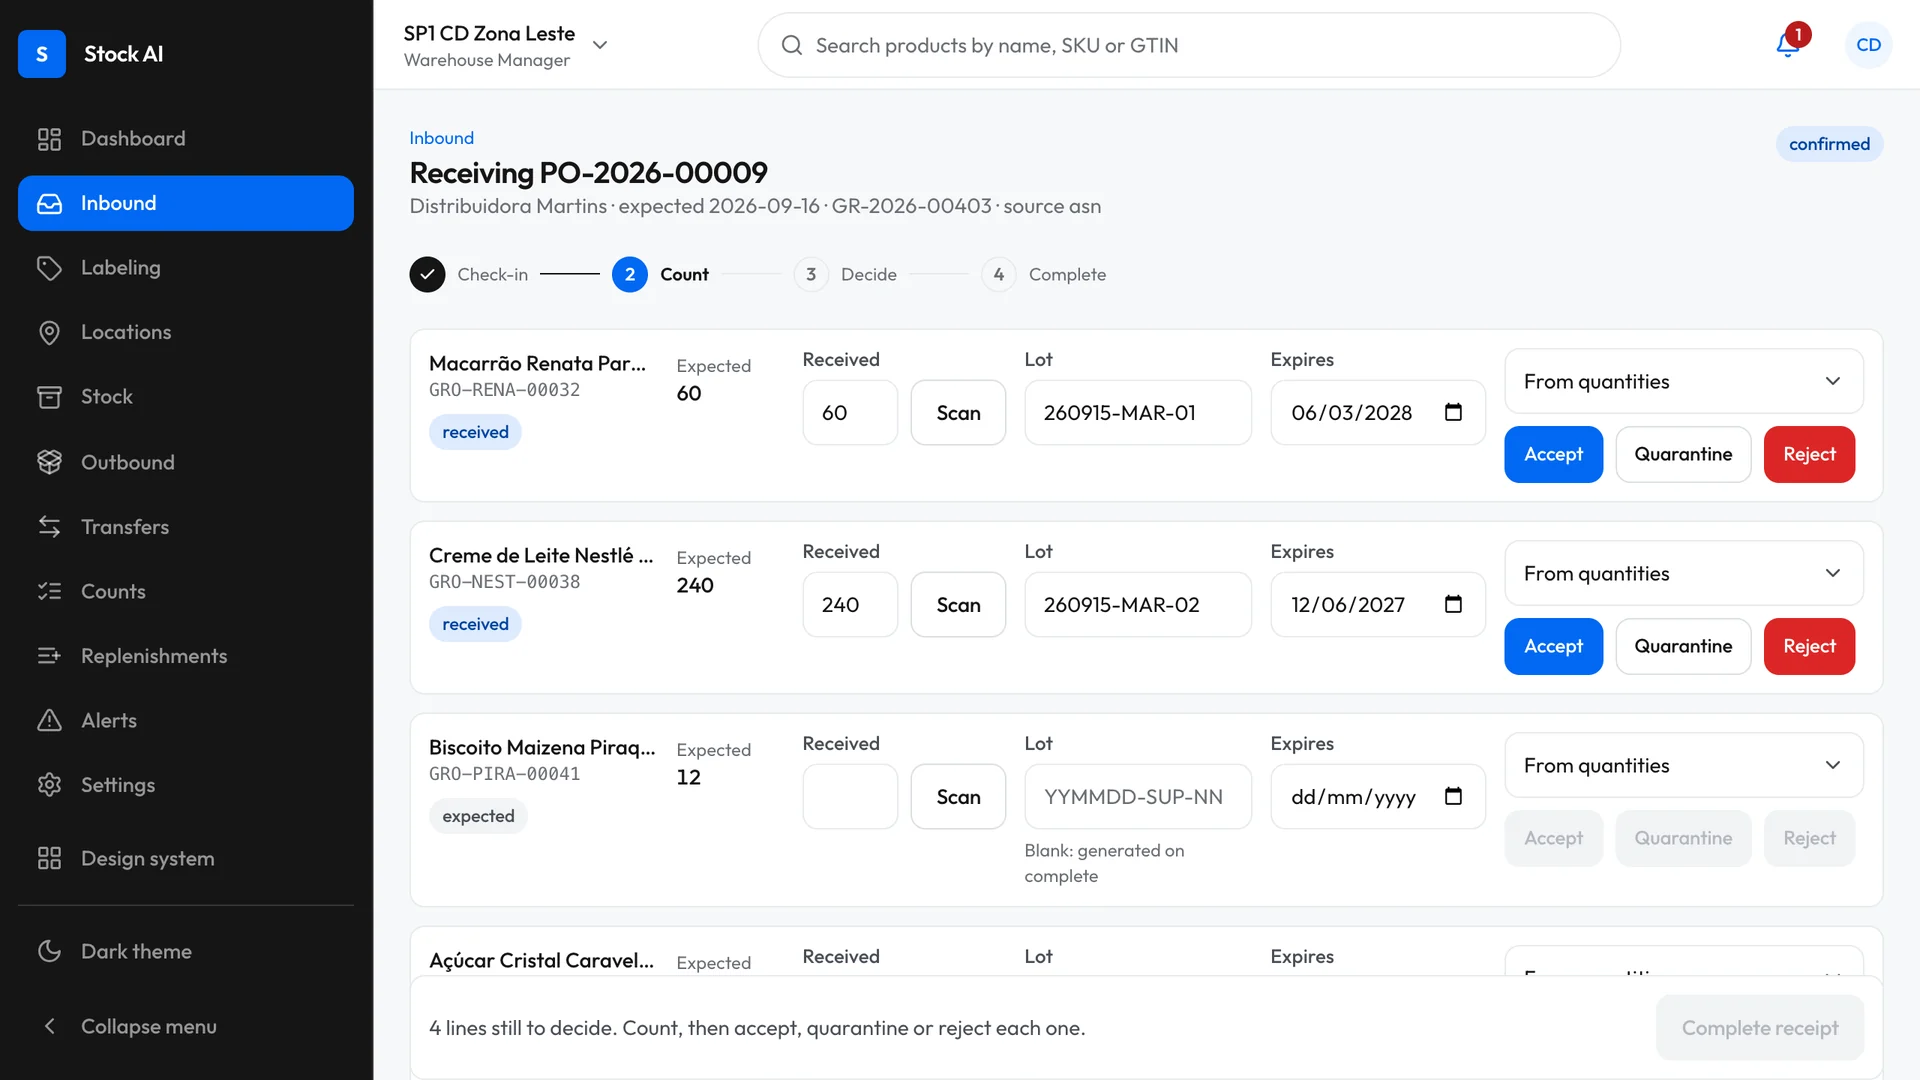Click the Transfers arrows icon
This screenshot has height=1080, width=1920.
[x=49, y=527]
